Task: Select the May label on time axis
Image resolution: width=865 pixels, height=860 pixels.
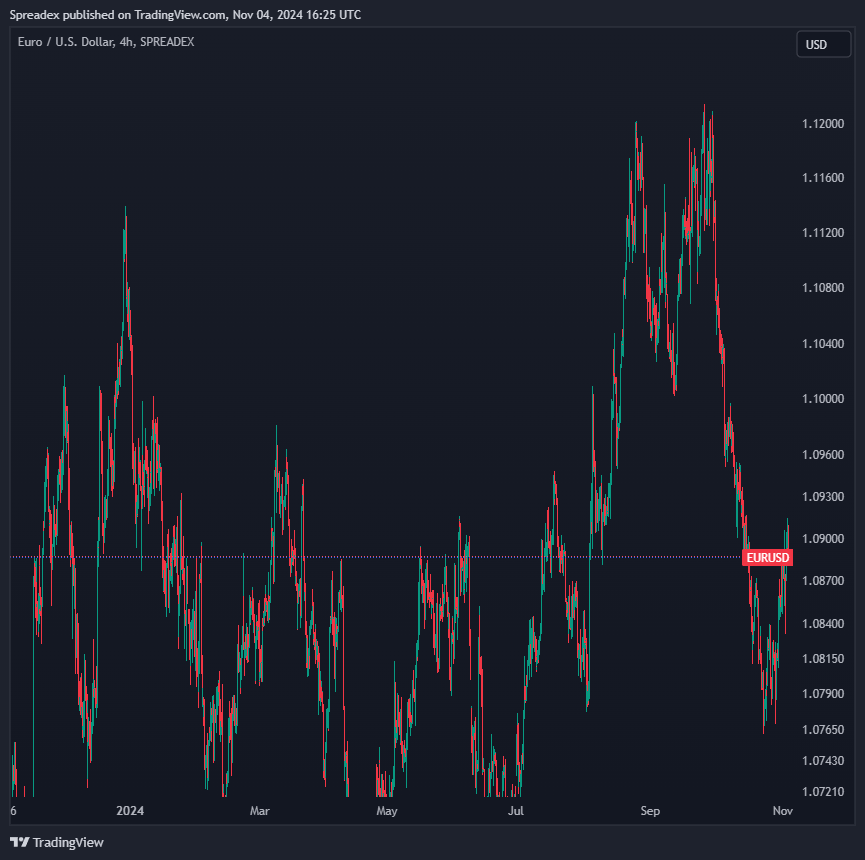Action: 387,810
